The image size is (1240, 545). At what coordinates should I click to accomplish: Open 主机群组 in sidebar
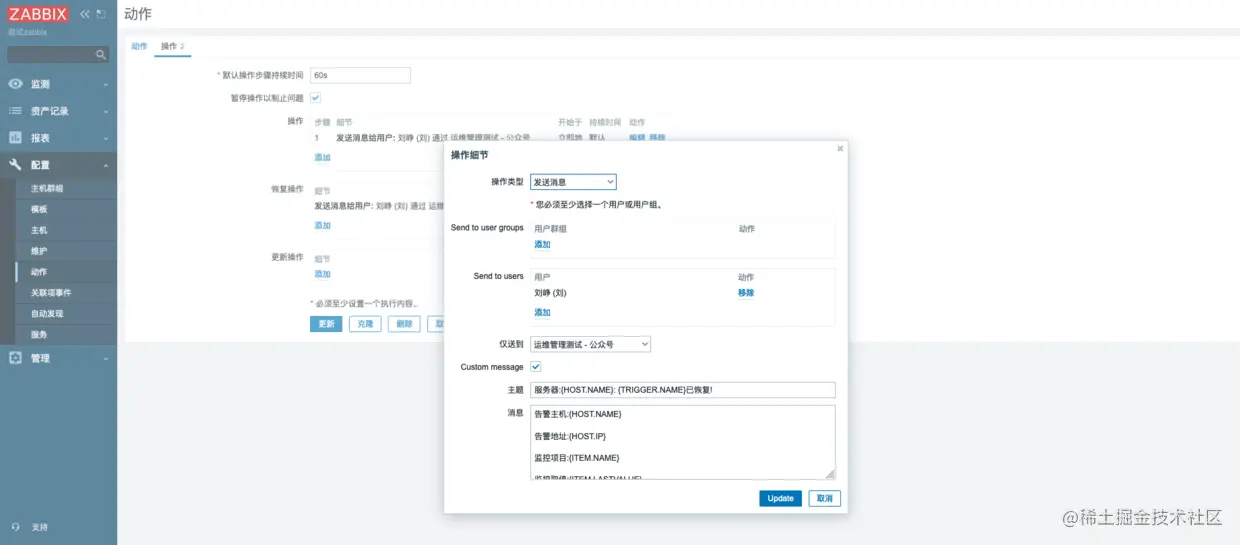[46, 188]
